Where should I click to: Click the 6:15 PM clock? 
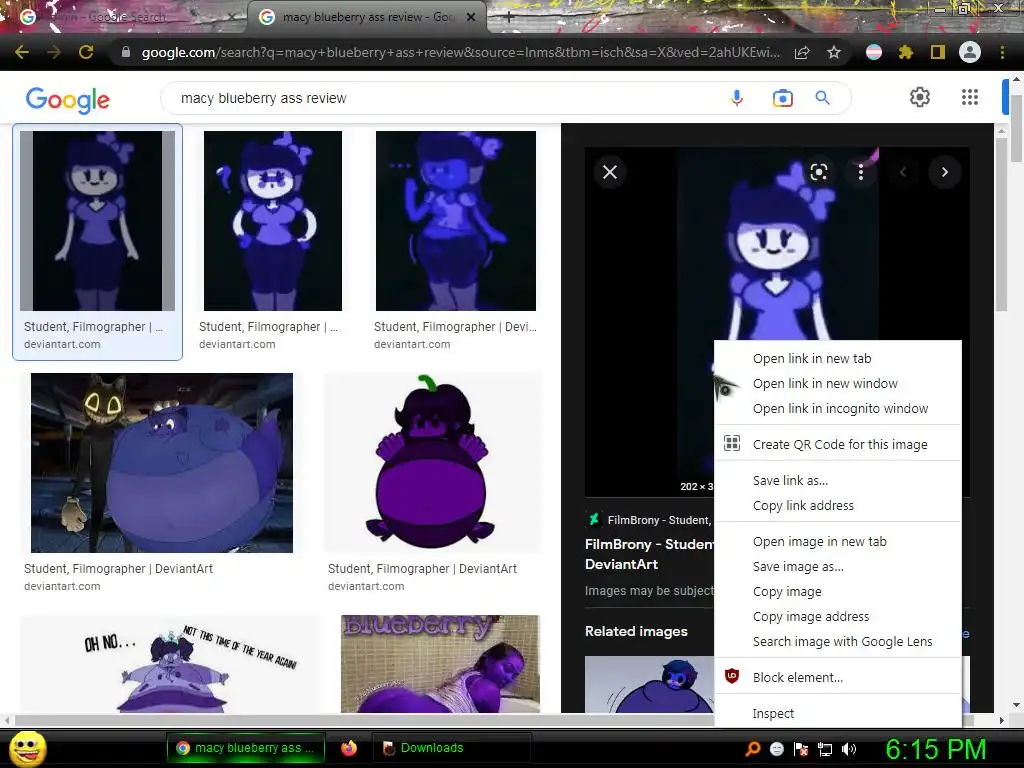click(x=935, y=749)
